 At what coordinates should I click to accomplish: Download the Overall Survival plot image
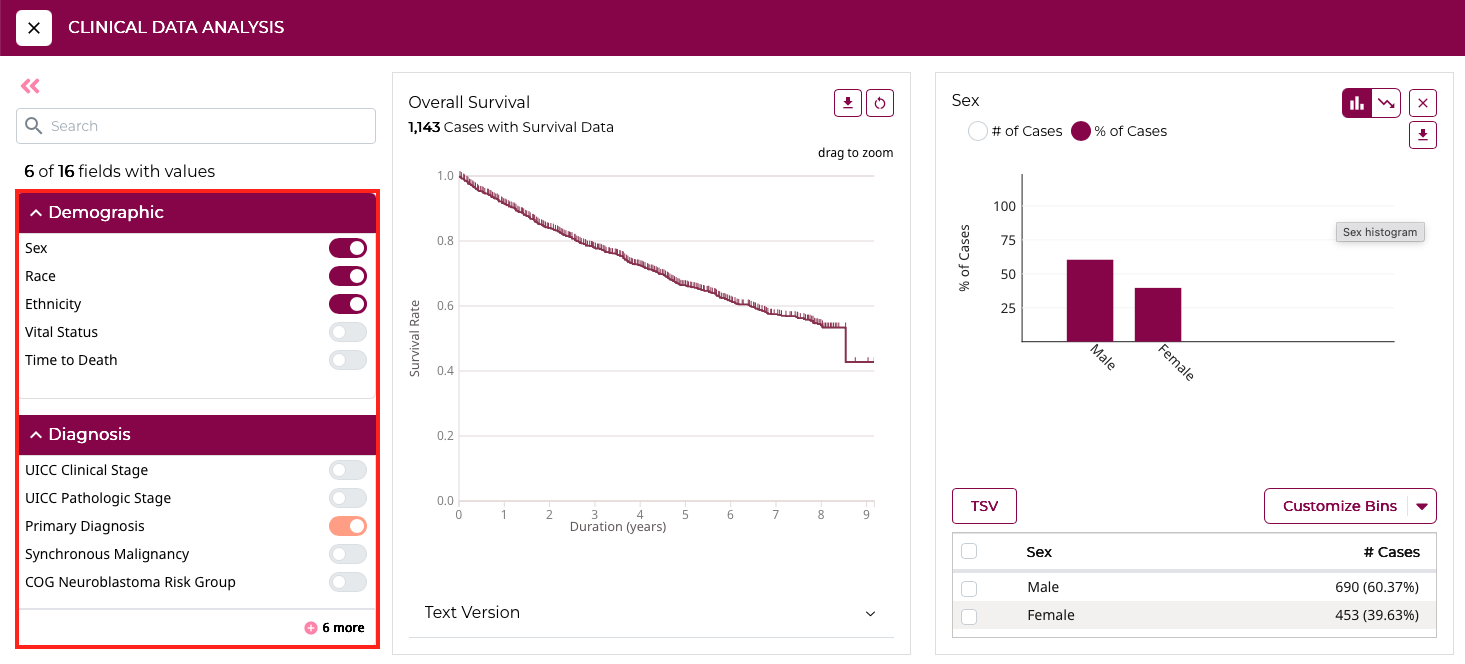click(847, 102)
